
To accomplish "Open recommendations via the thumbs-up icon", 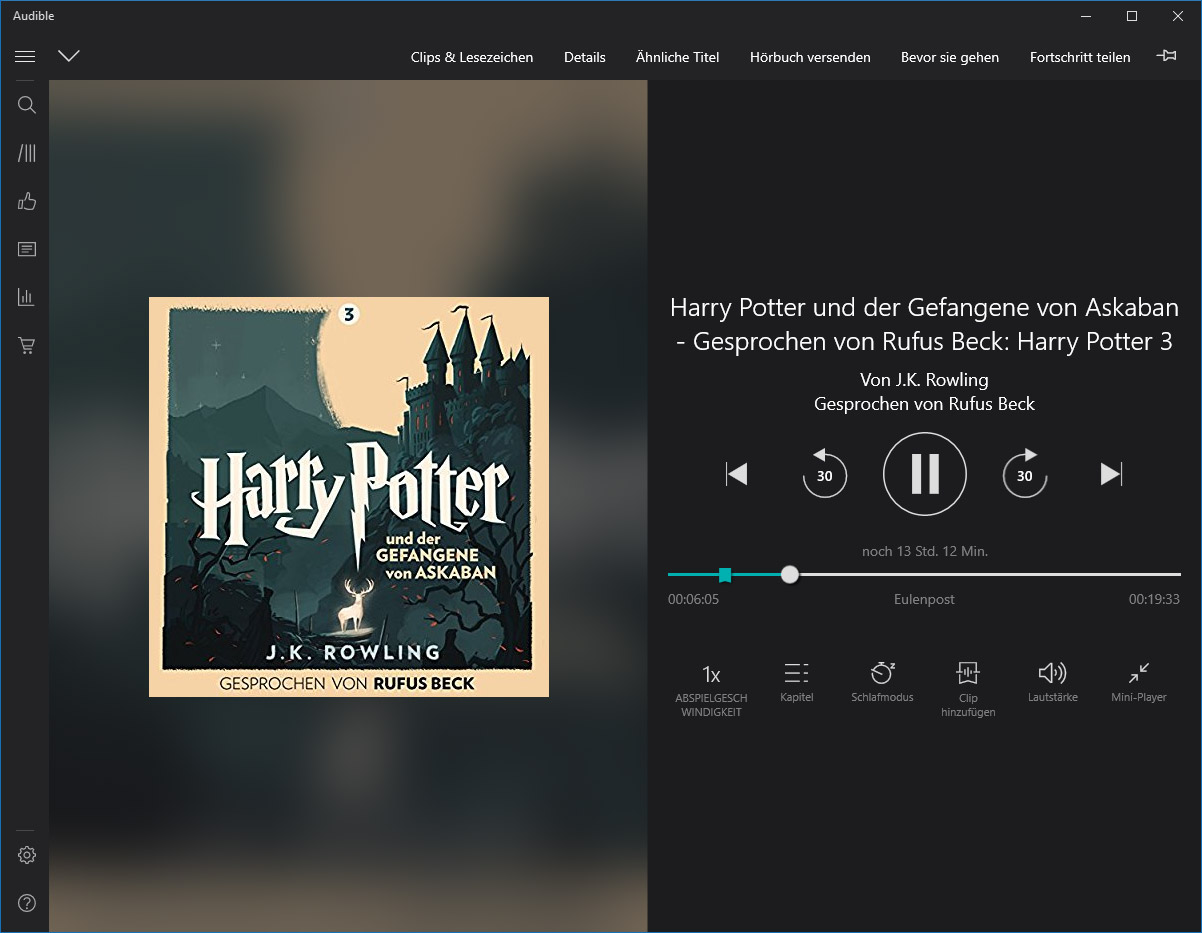I will 27,201.
